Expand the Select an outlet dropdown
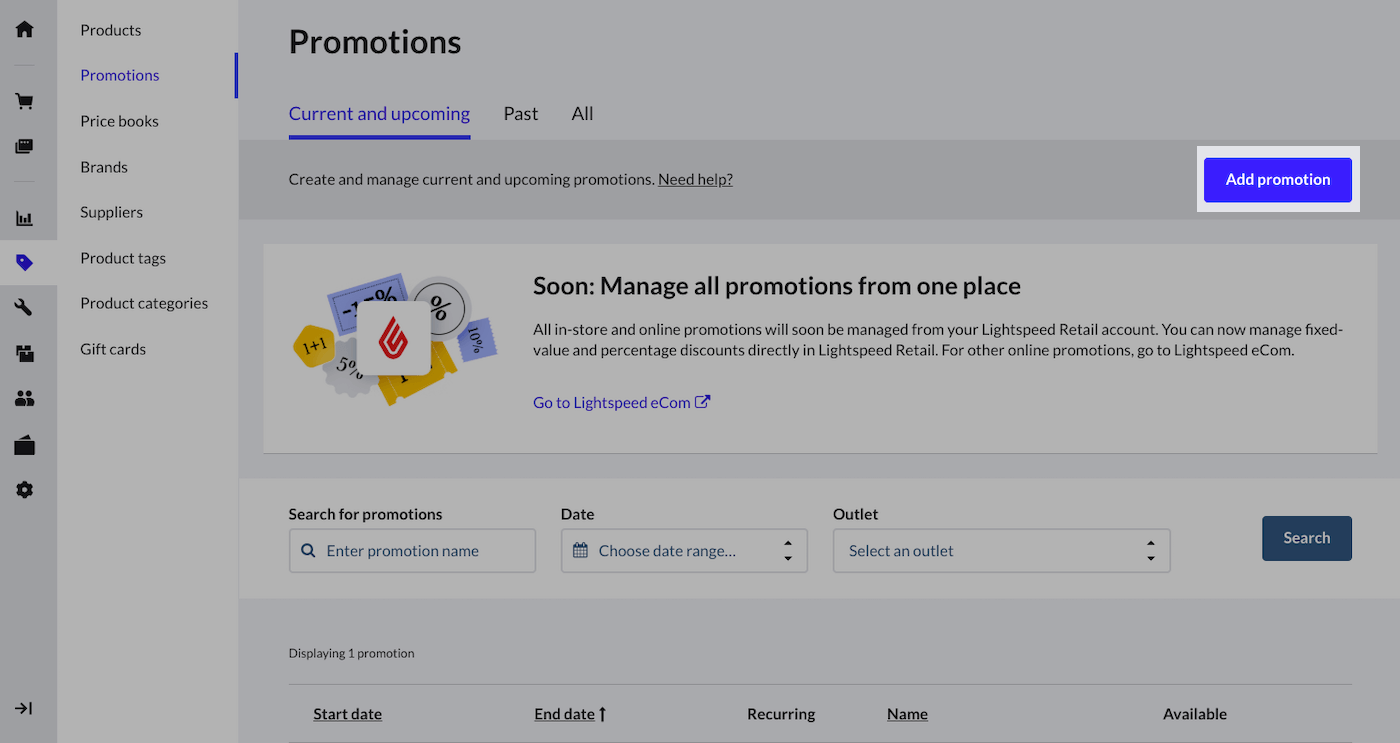This screenshot has height=743, width=1400. coord(1001,551)
